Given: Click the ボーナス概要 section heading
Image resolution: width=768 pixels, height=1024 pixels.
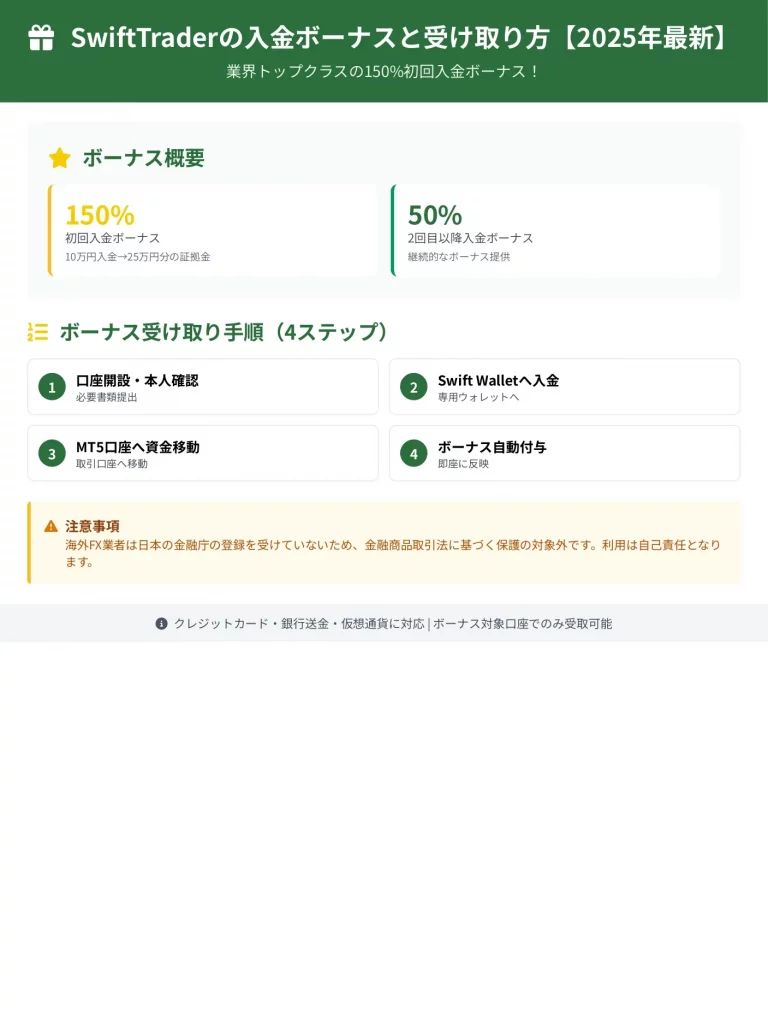Looking at the screenshot, I should [x=143, y=158].
